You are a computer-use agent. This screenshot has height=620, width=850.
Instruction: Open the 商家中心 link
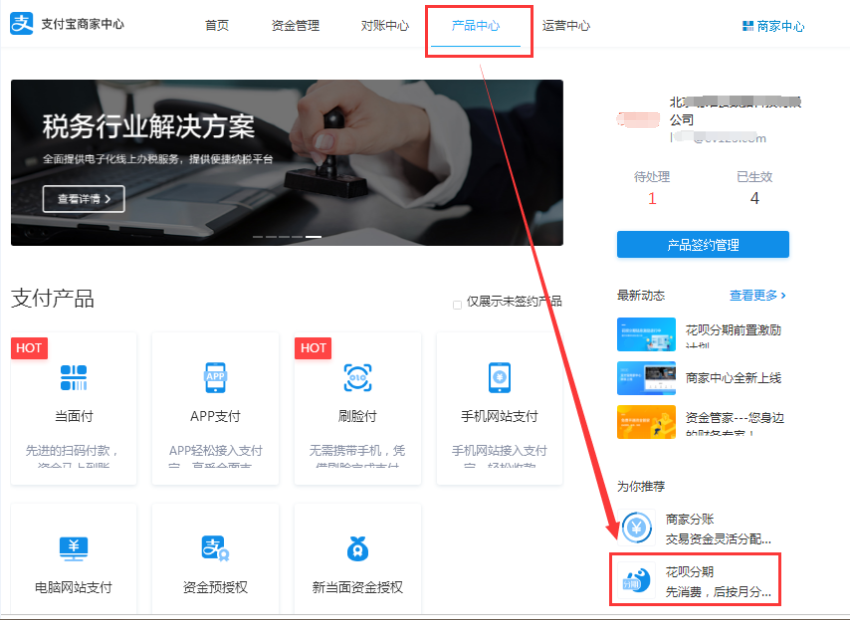point(781,26)
